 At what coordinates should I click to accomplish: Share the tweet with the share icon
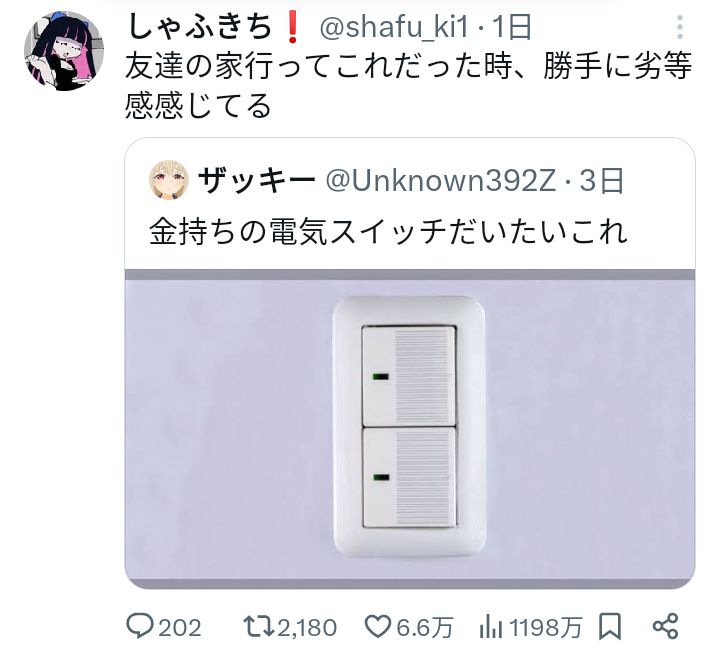click(x=665, y=626)
